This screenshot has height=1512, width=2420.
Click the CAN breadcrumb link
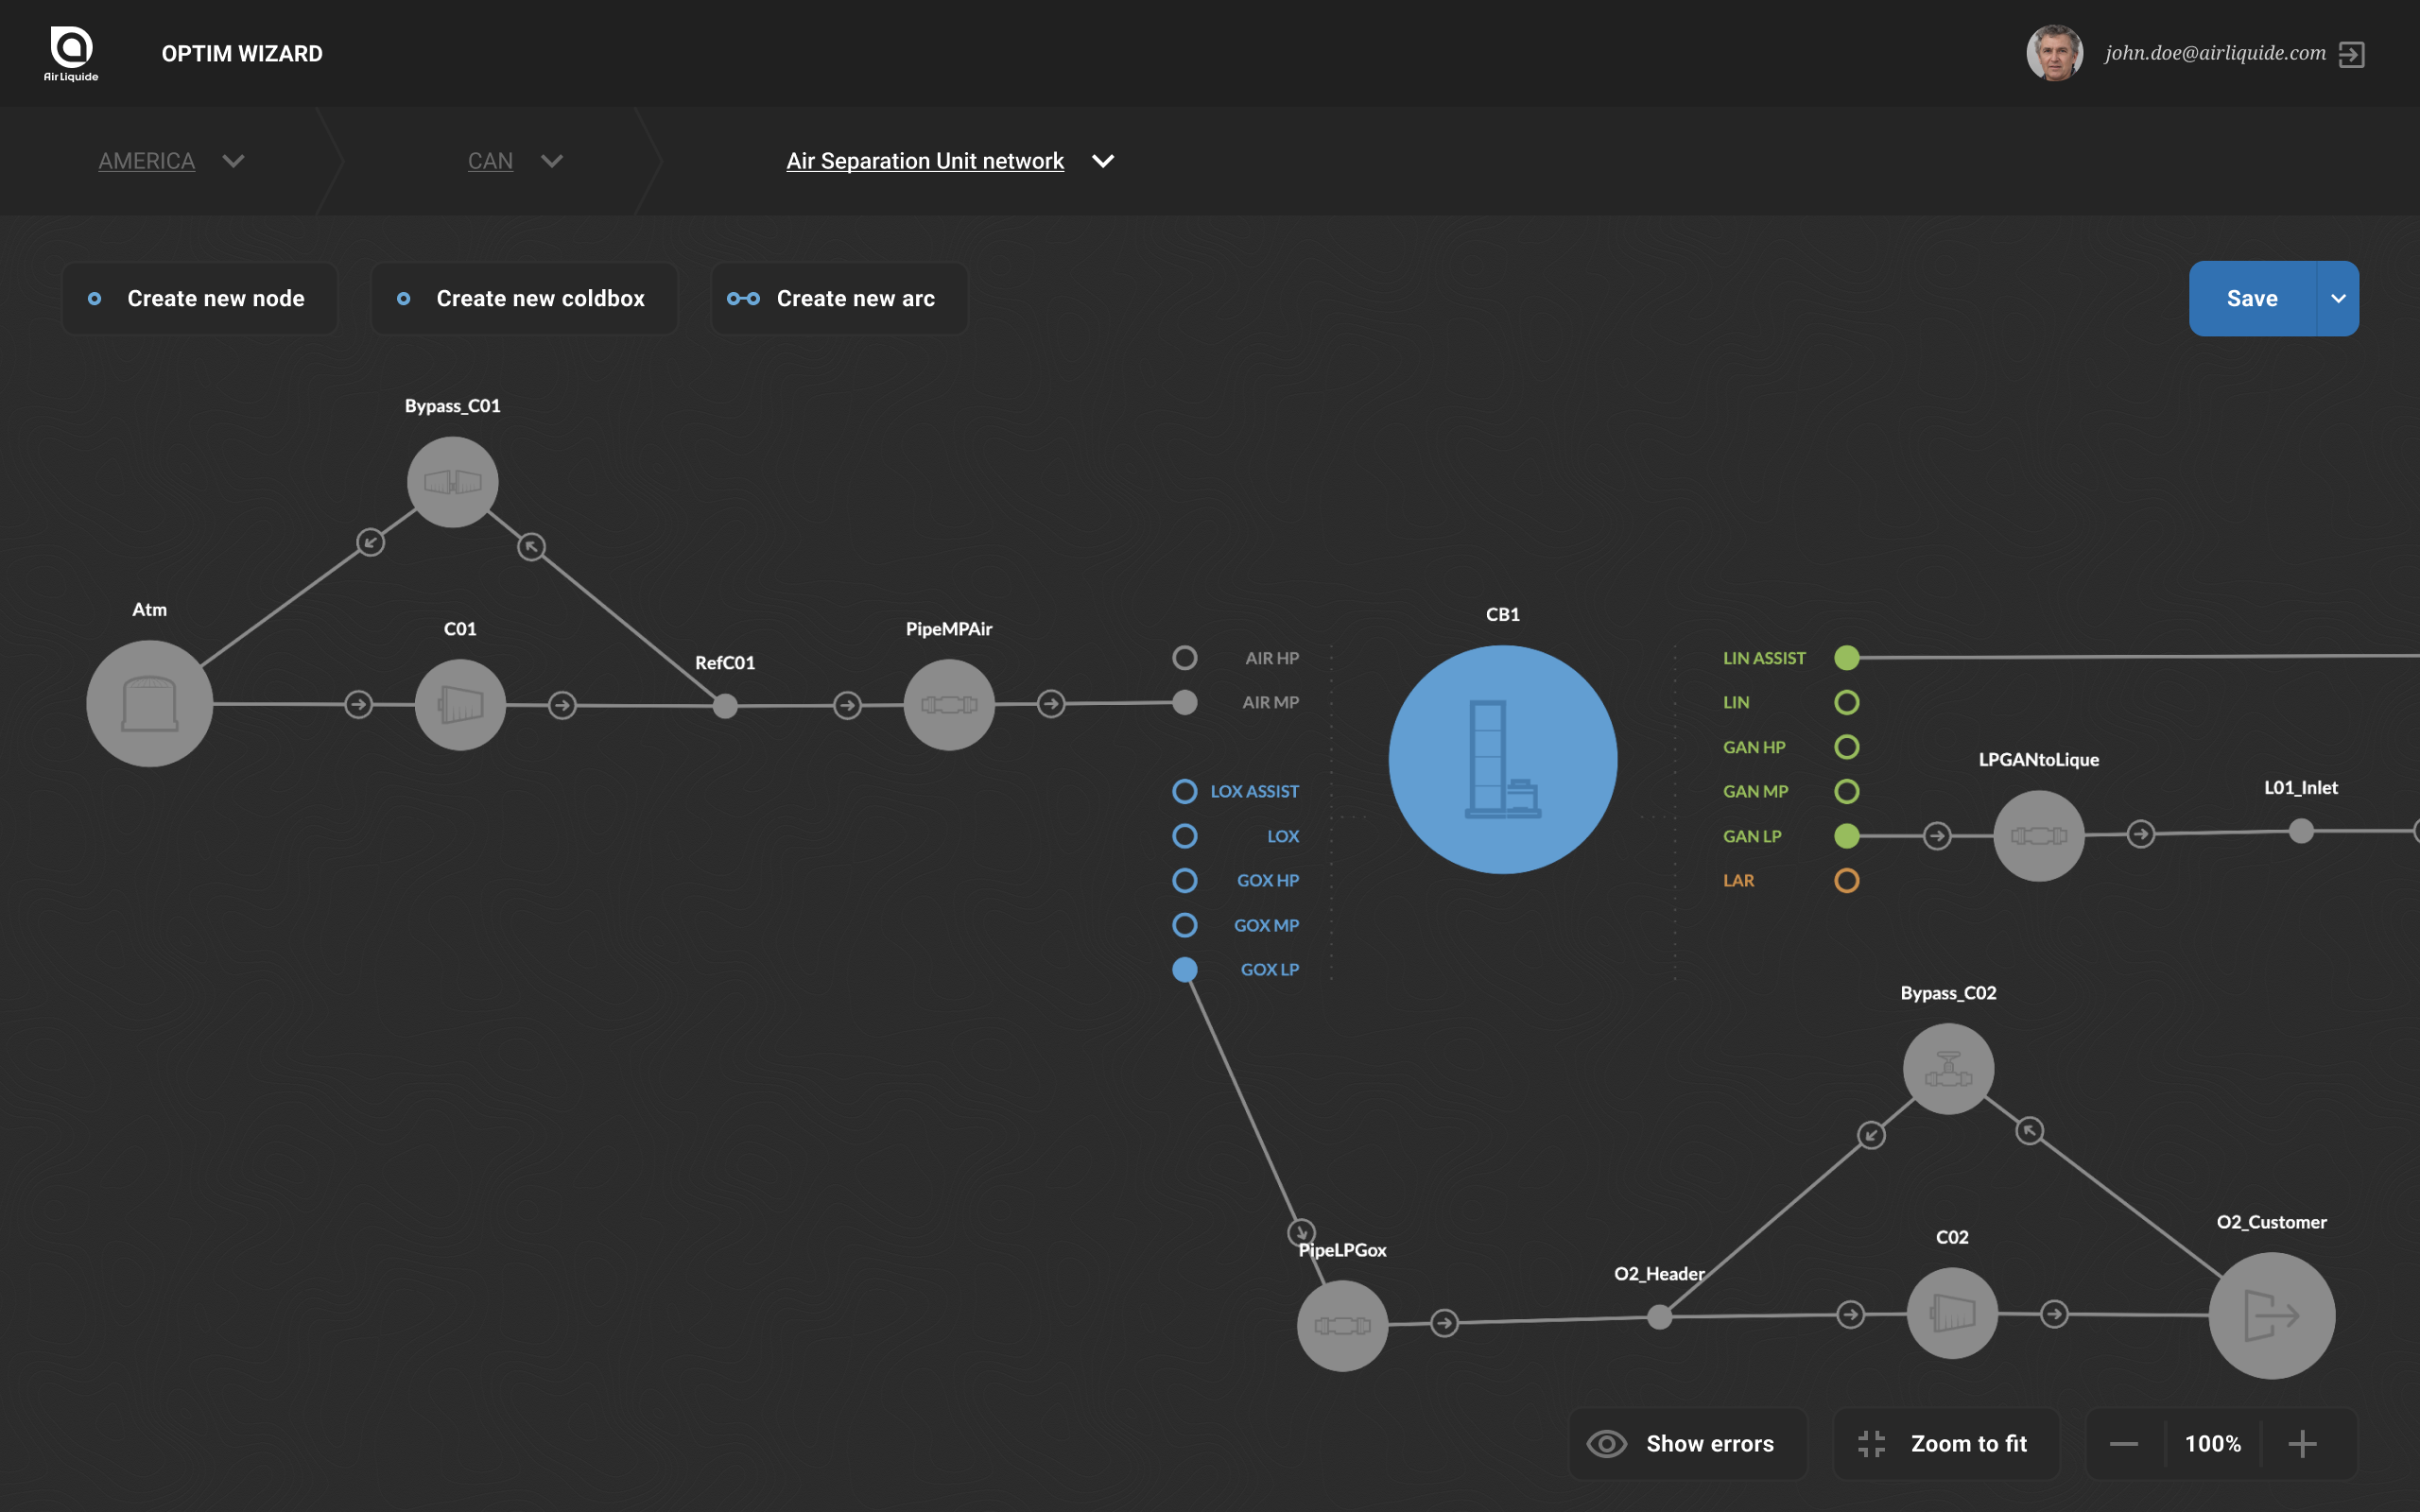[x=490, y=161]
